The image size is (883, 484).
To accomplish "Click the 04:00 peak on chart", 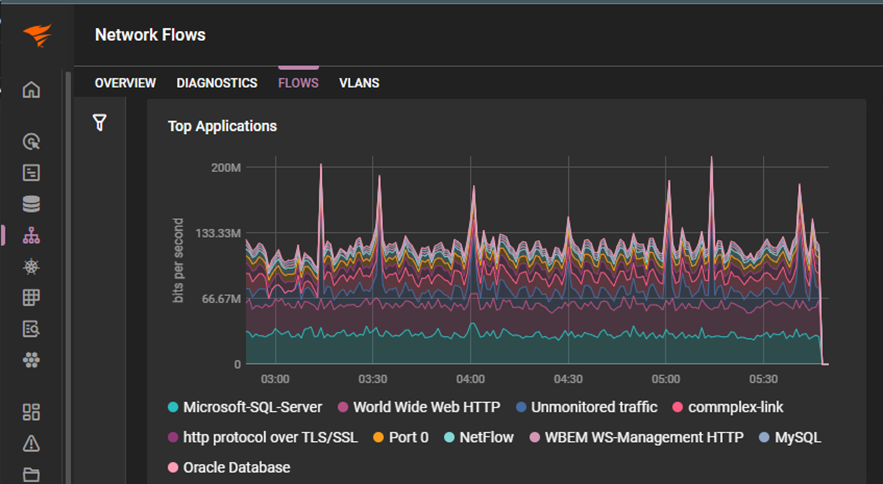I will [474, 187].
